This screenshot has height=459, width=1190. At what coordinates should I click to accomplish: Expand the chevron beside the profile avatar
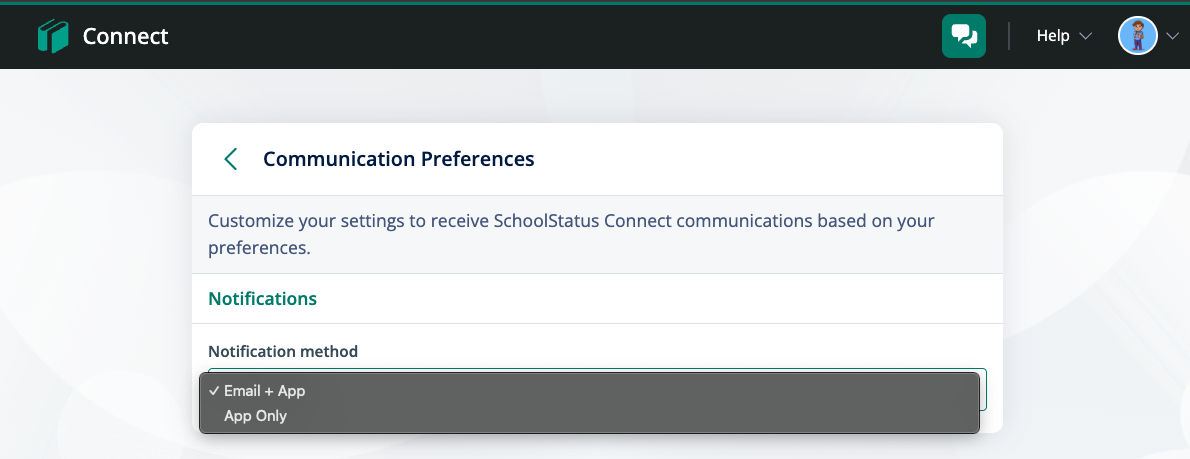tap(1173, 36)
